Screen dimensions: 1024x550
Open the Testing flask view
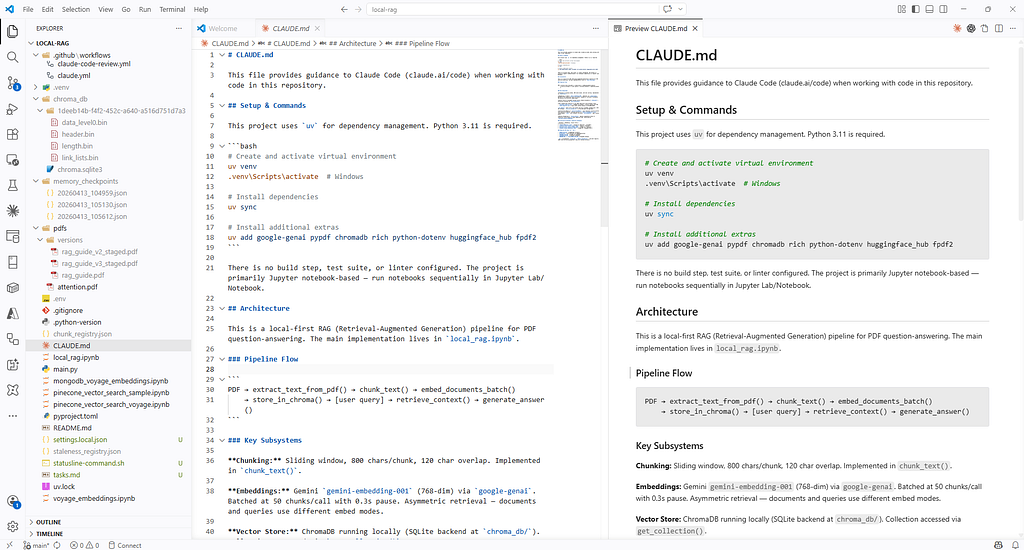tap(12, 186)
